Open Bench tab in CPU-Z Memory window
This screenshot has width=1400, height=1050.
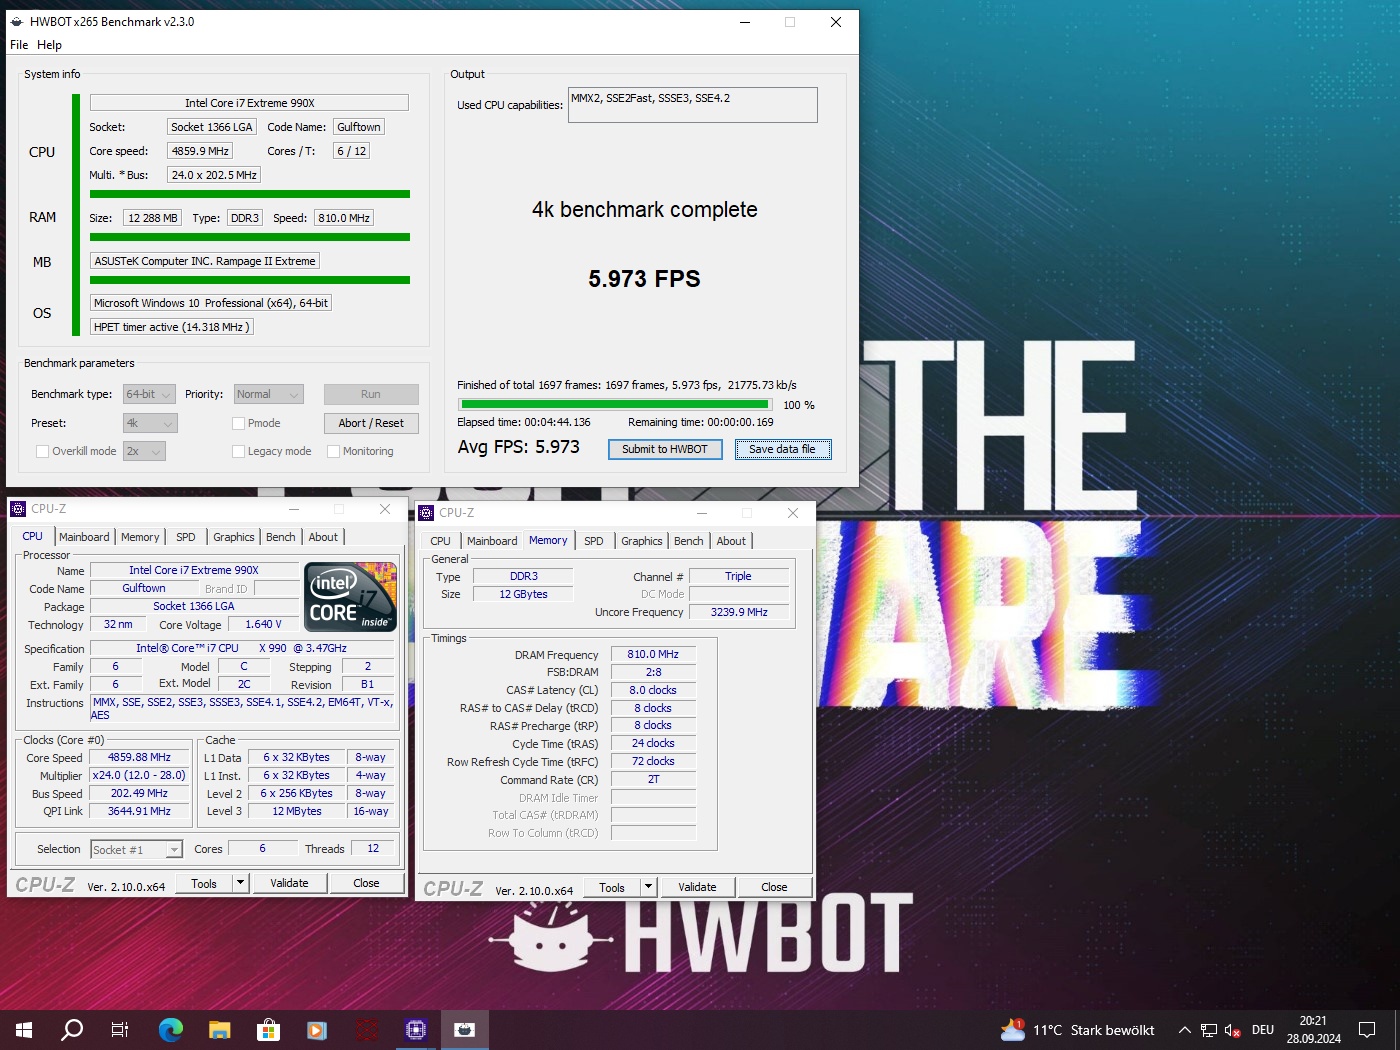pyautogui.click(x=689, y=541)
